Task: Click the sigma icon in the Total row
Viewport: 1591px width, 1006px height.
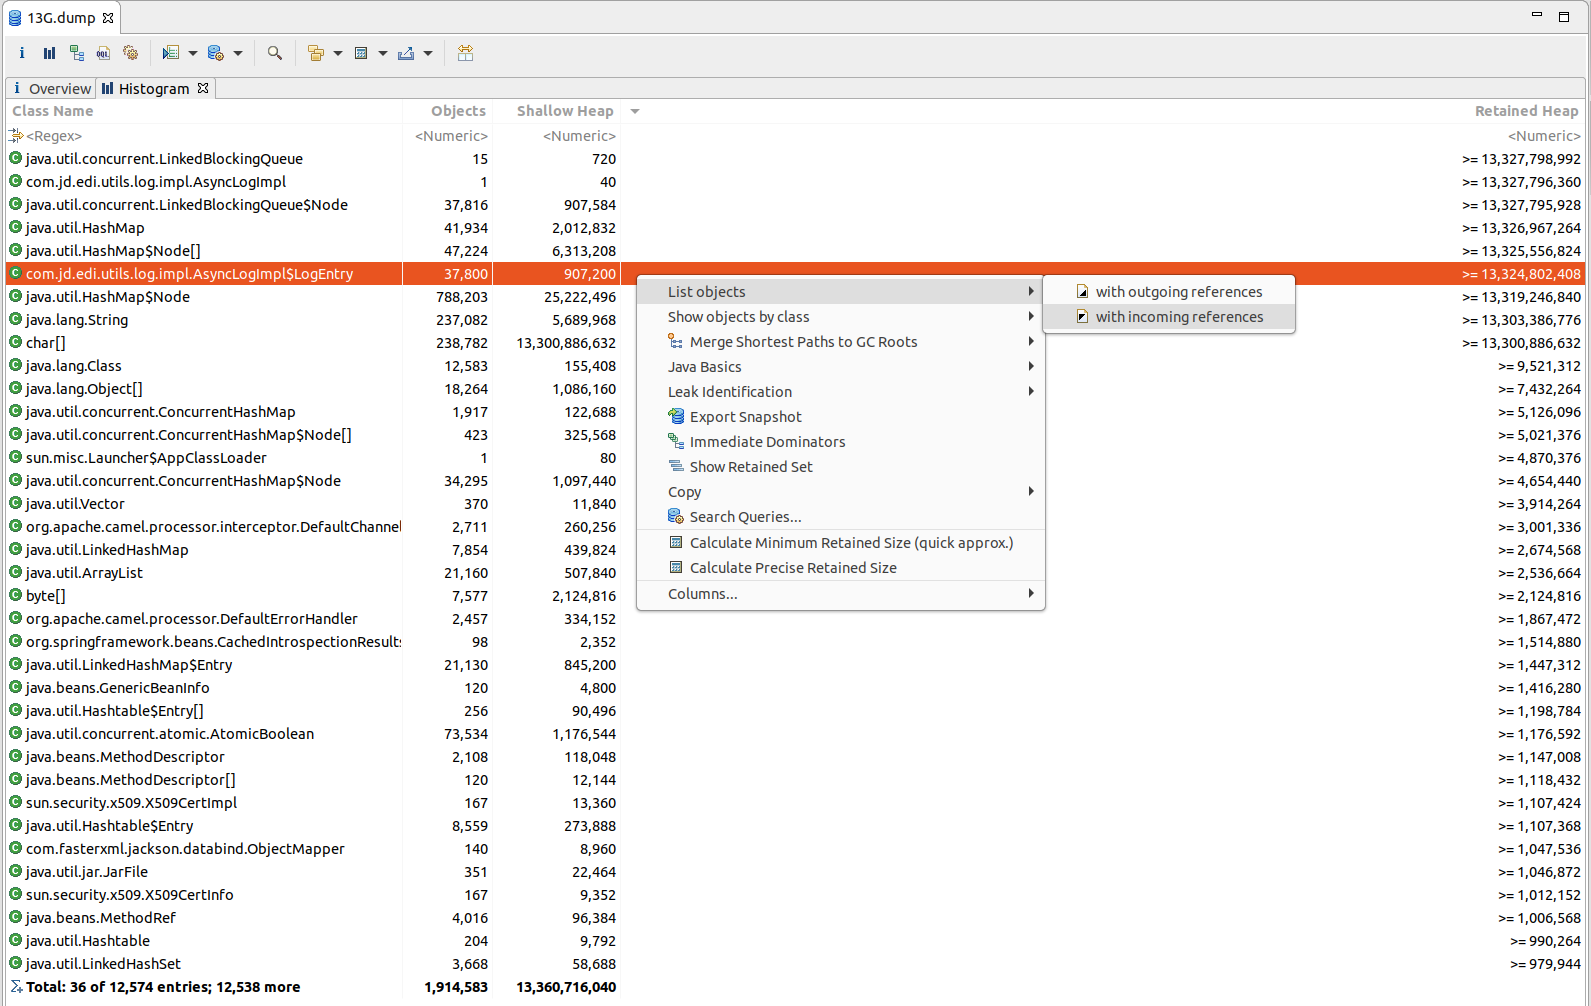Action: (16, 986)
